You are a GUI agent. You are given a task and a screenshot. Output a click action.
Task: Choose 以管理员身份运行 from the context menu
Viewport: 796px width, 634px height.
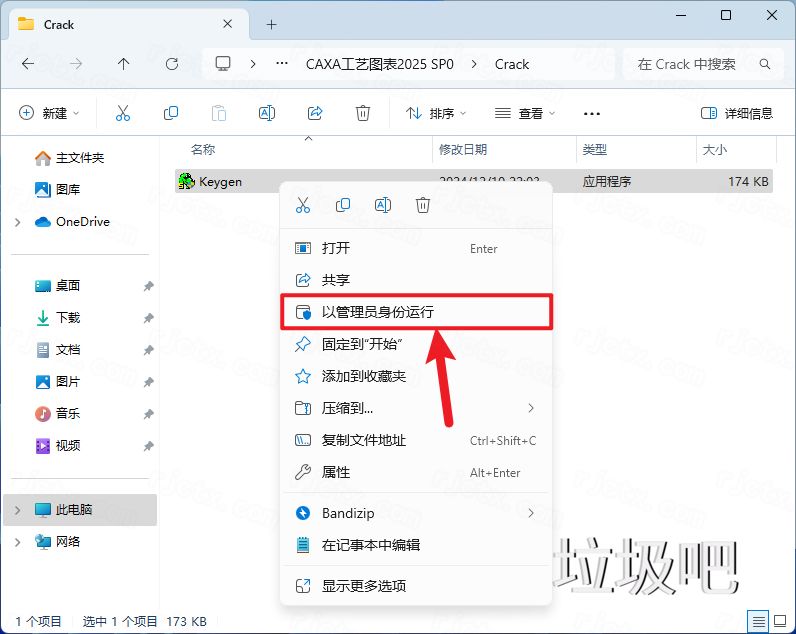point(416,312)
